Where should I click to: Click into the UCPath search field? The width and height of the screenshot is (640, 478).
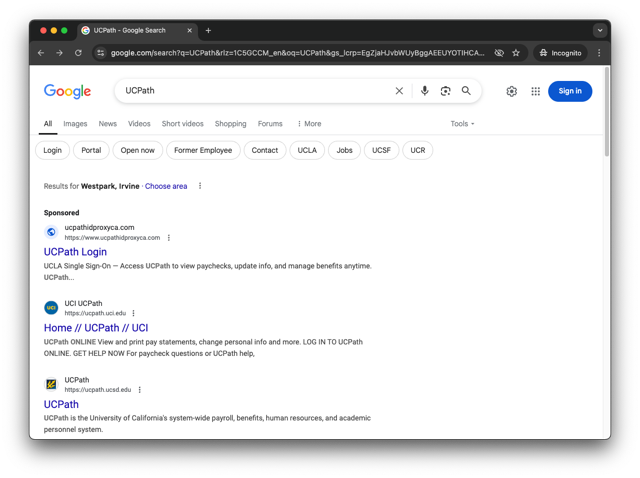[250, 91]
